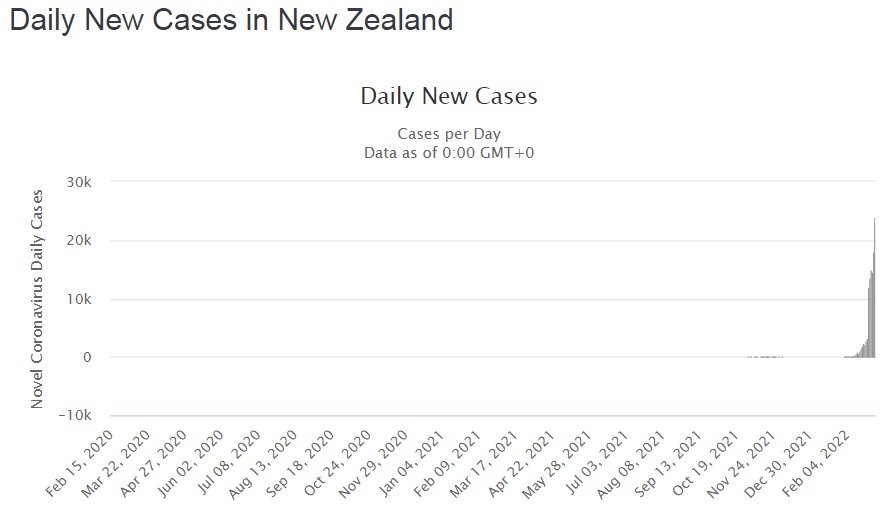Click the 10k y-axis label
Screen dimensions: 890x512
click(x=79, y=299)
